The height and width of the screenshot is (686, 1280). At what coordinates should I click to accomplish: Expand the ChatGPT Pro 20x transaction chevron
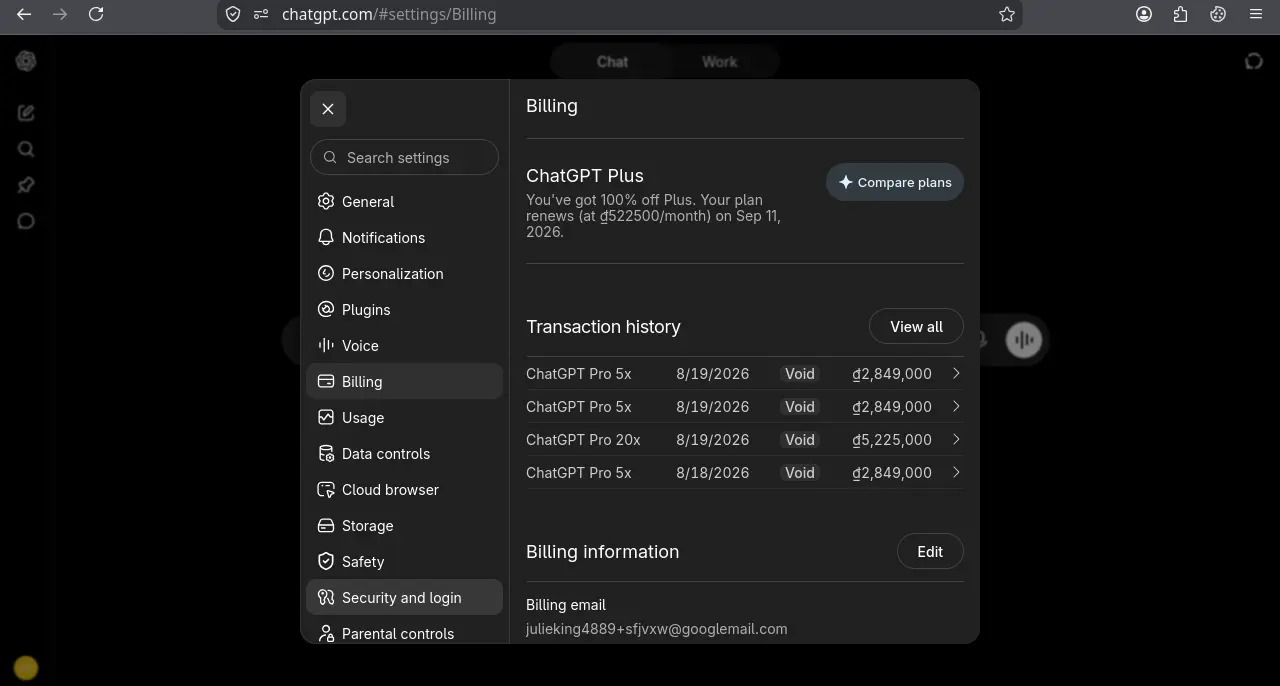tap(956, 439)
